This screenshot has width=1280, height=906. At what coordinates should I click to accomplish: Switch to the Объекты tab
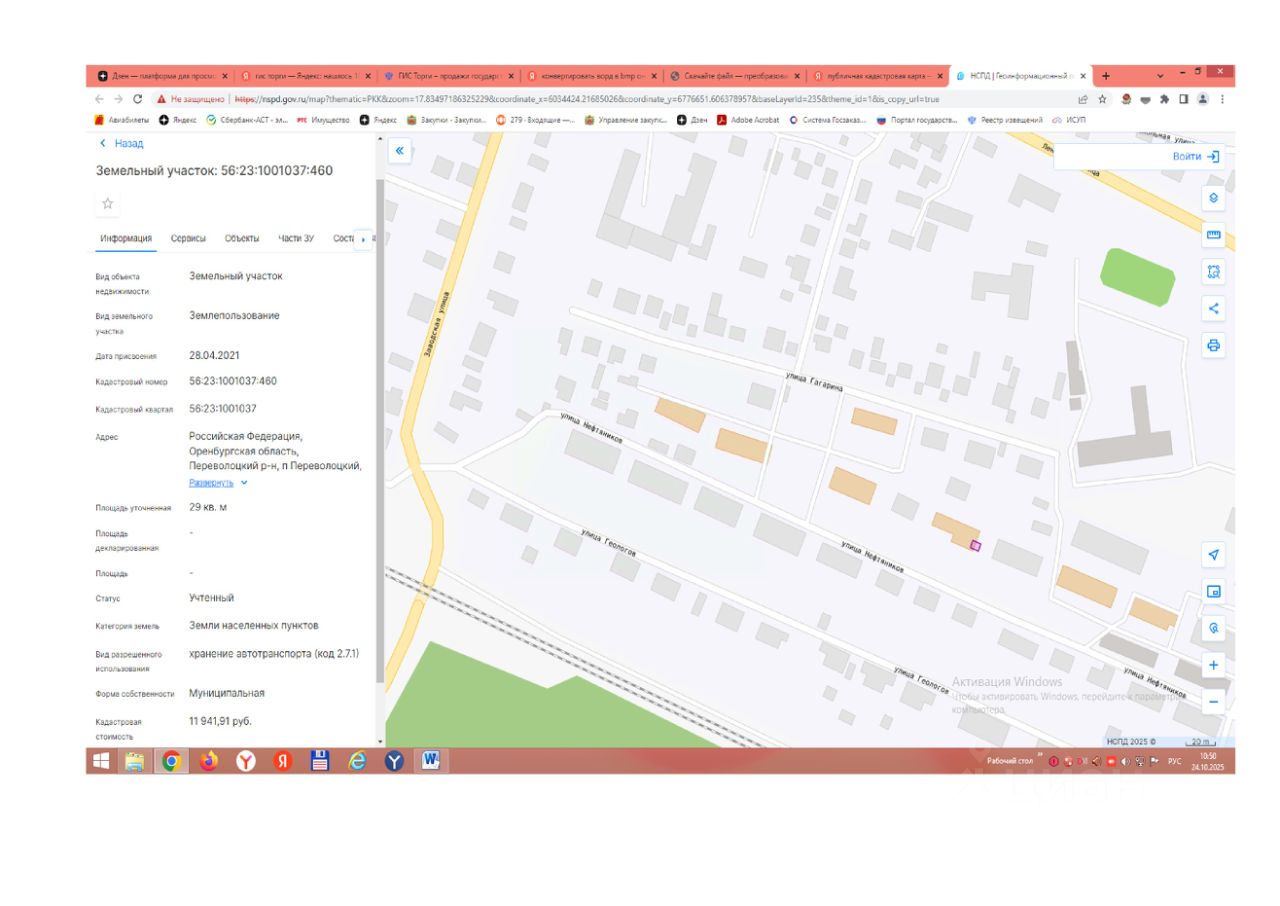242,238
